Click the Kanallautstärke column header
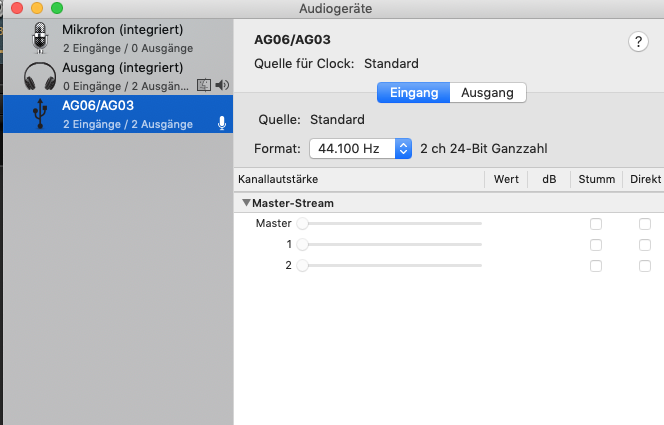 pos(278,179)
